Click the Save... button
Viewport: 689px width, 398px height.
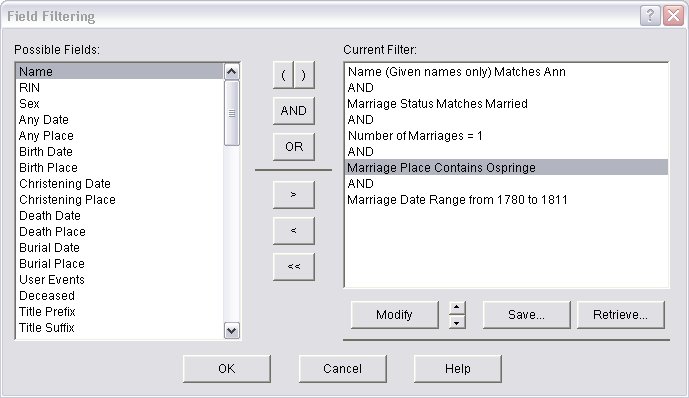(x=526, y=315)
